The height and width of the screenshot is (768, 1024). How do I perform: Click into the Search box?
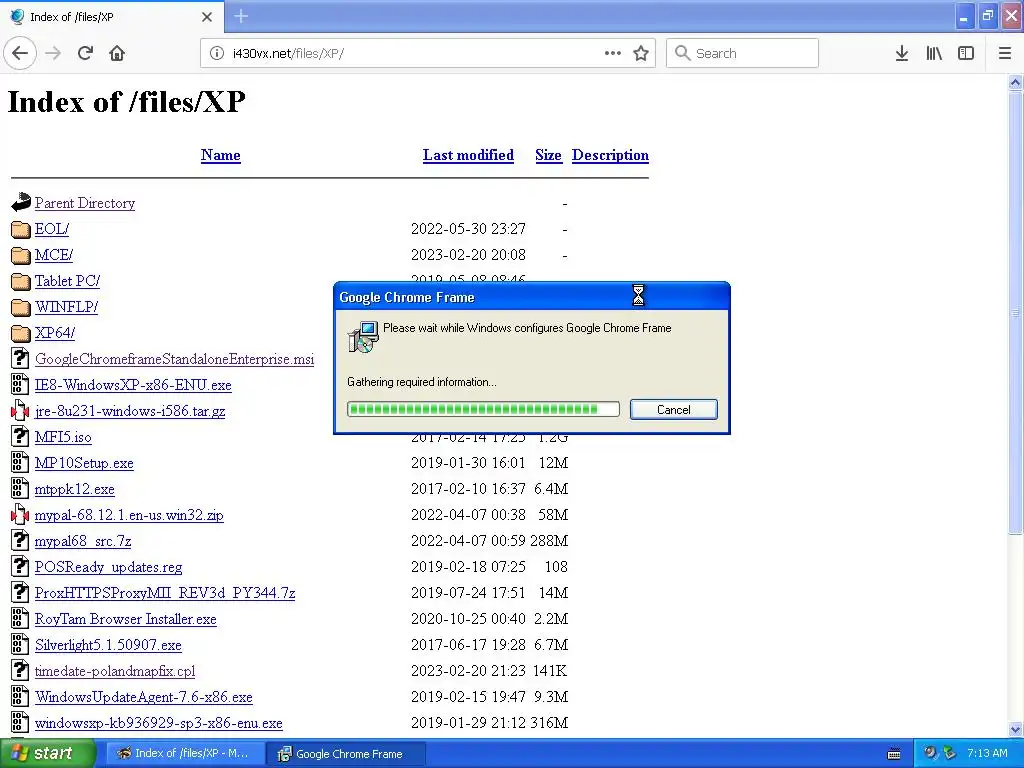742,53
